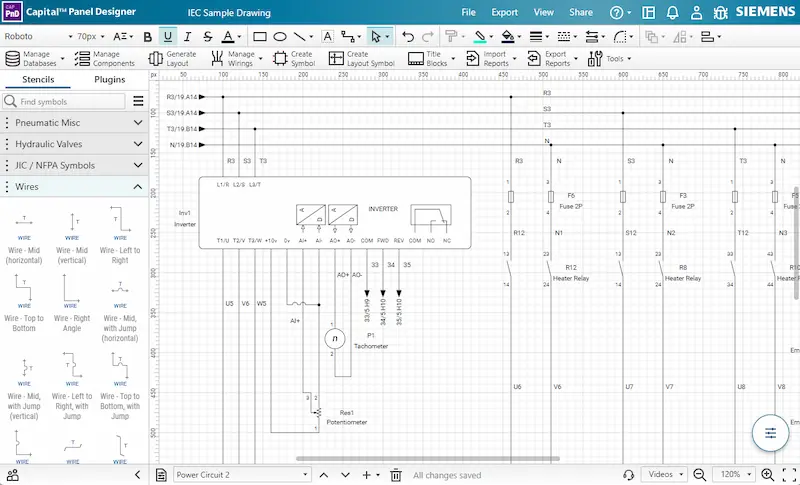Toggle italic text formatting
The height and width of the screenshot is (485, 800).
click(188, 36)
